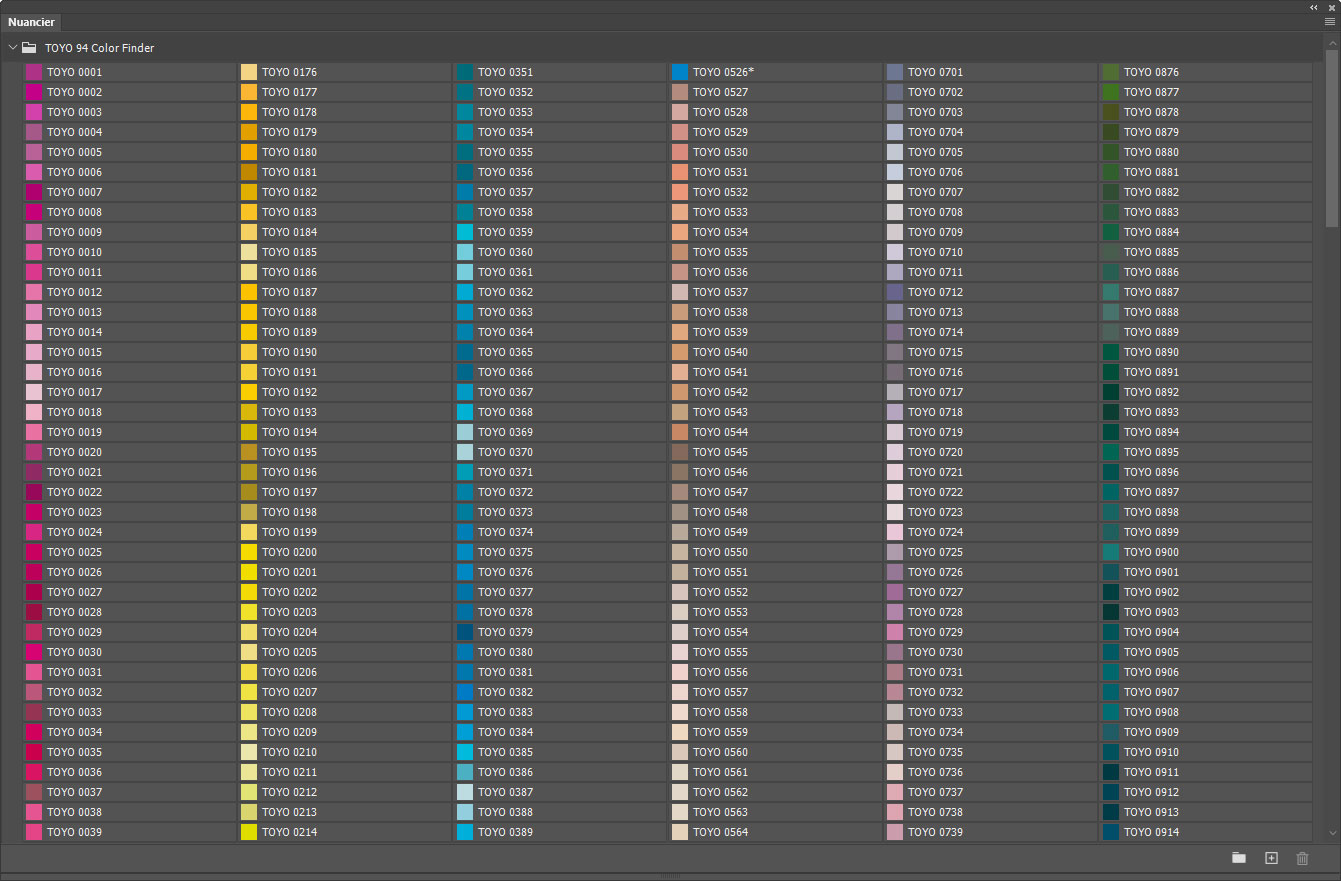Select the Nuancier tab
The width and height of the screenshot is (1341, 881).
tap(31, 22)
